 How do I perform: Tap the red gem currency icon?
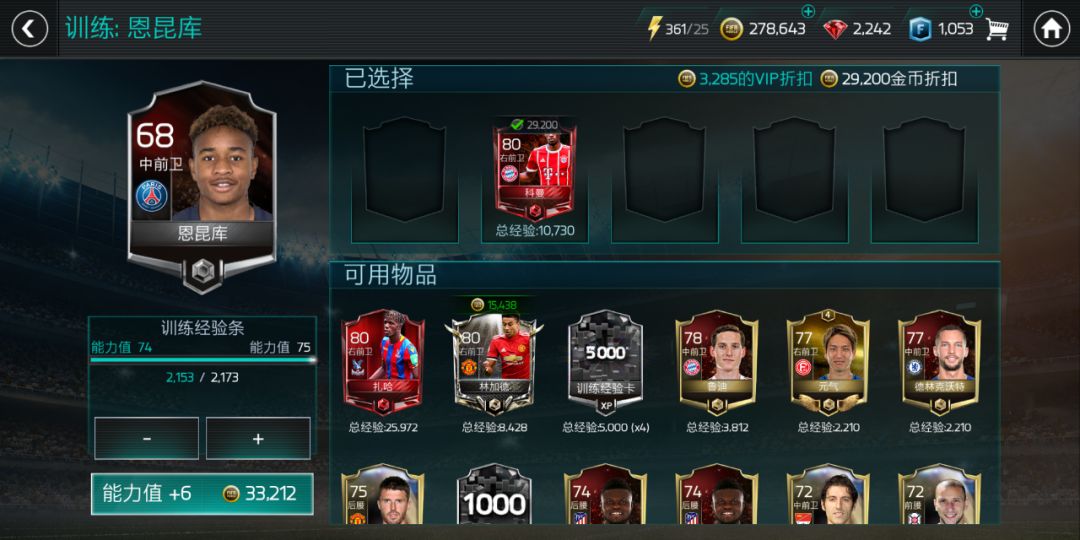(835, 29)
